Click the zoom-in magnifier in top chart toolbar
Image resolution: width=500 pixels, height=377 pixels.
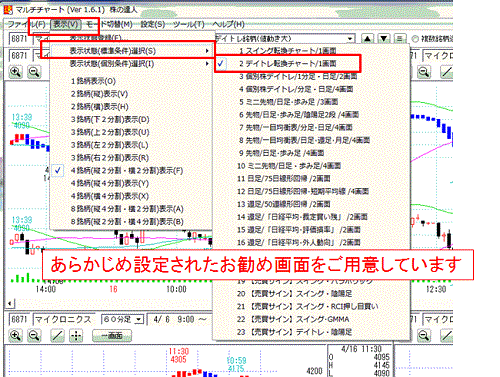[15, 72]
